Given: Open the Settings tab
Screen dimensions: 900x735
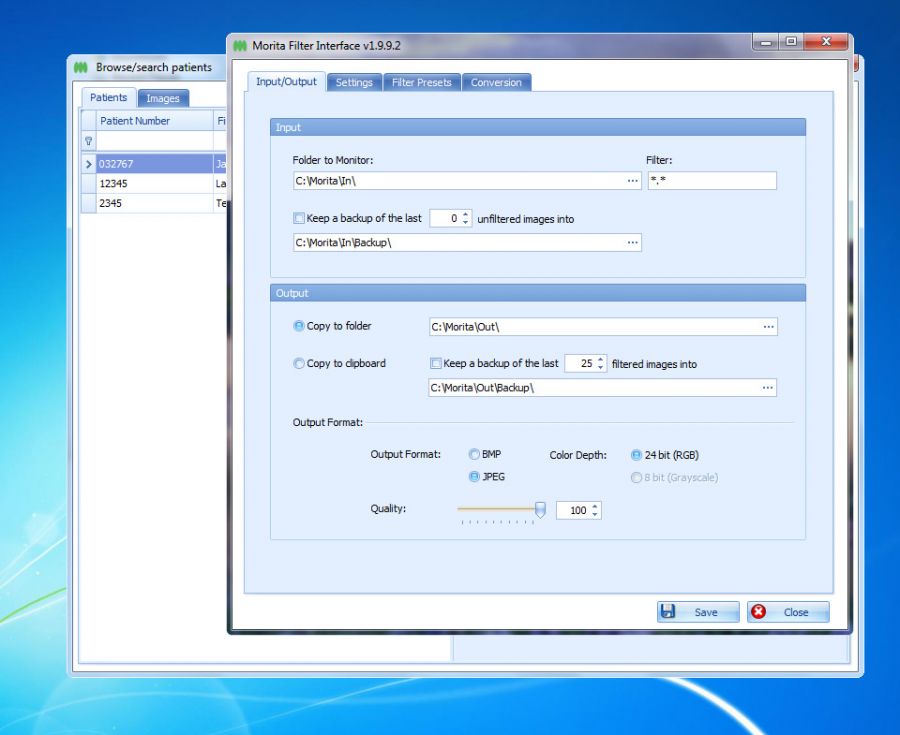Looking at the screenshot, I should coord(354,83).
